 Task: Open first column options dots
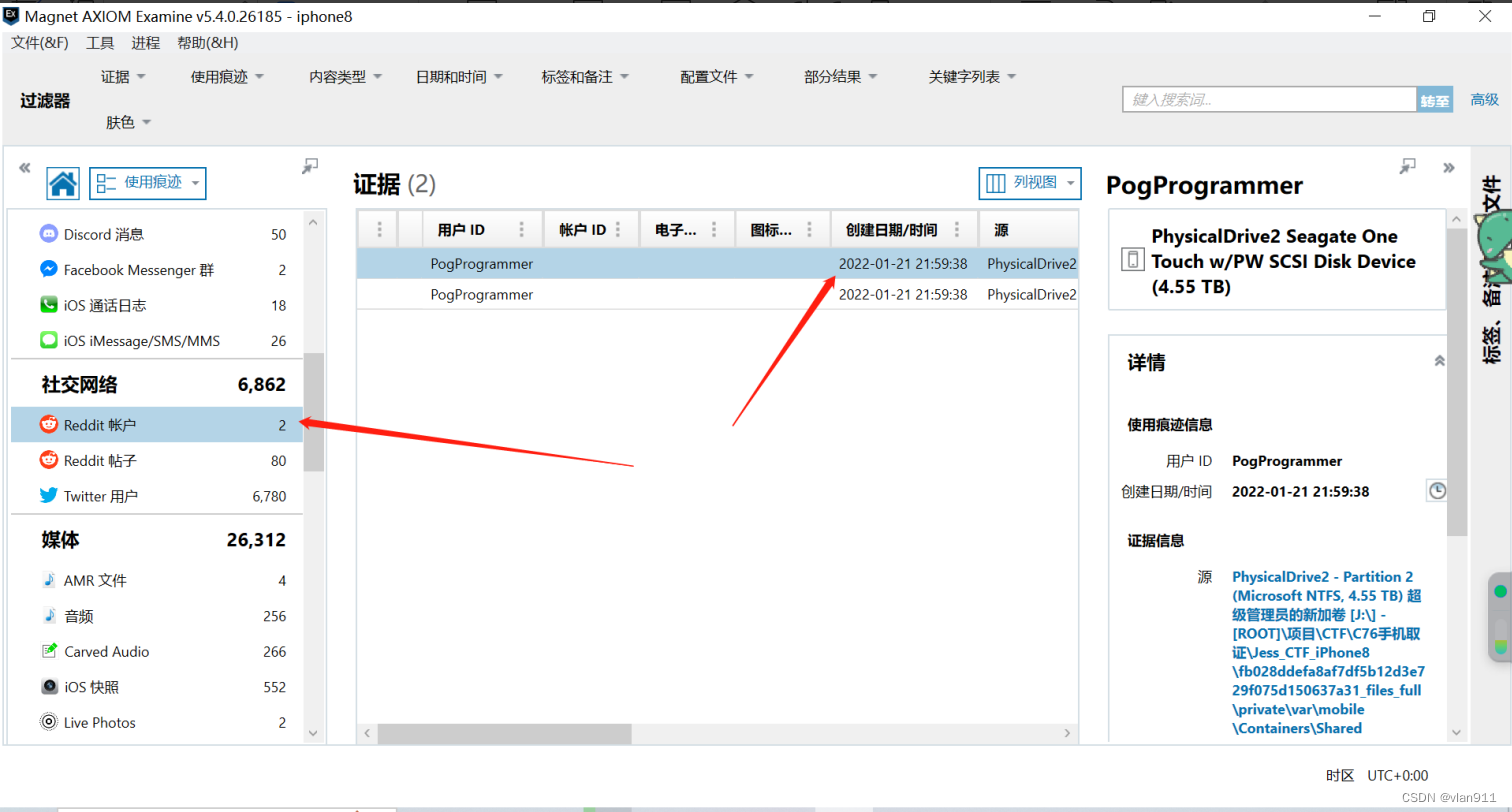click(x=379, y=230)
